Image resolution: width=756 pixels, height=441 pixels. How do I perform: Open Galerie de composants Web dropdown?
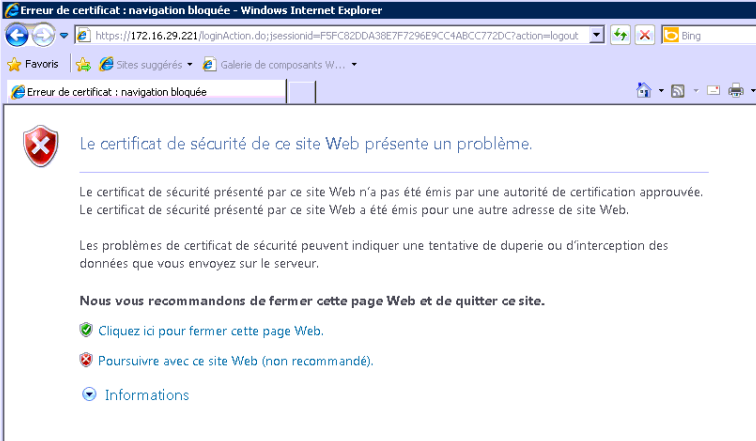point(282,64)
